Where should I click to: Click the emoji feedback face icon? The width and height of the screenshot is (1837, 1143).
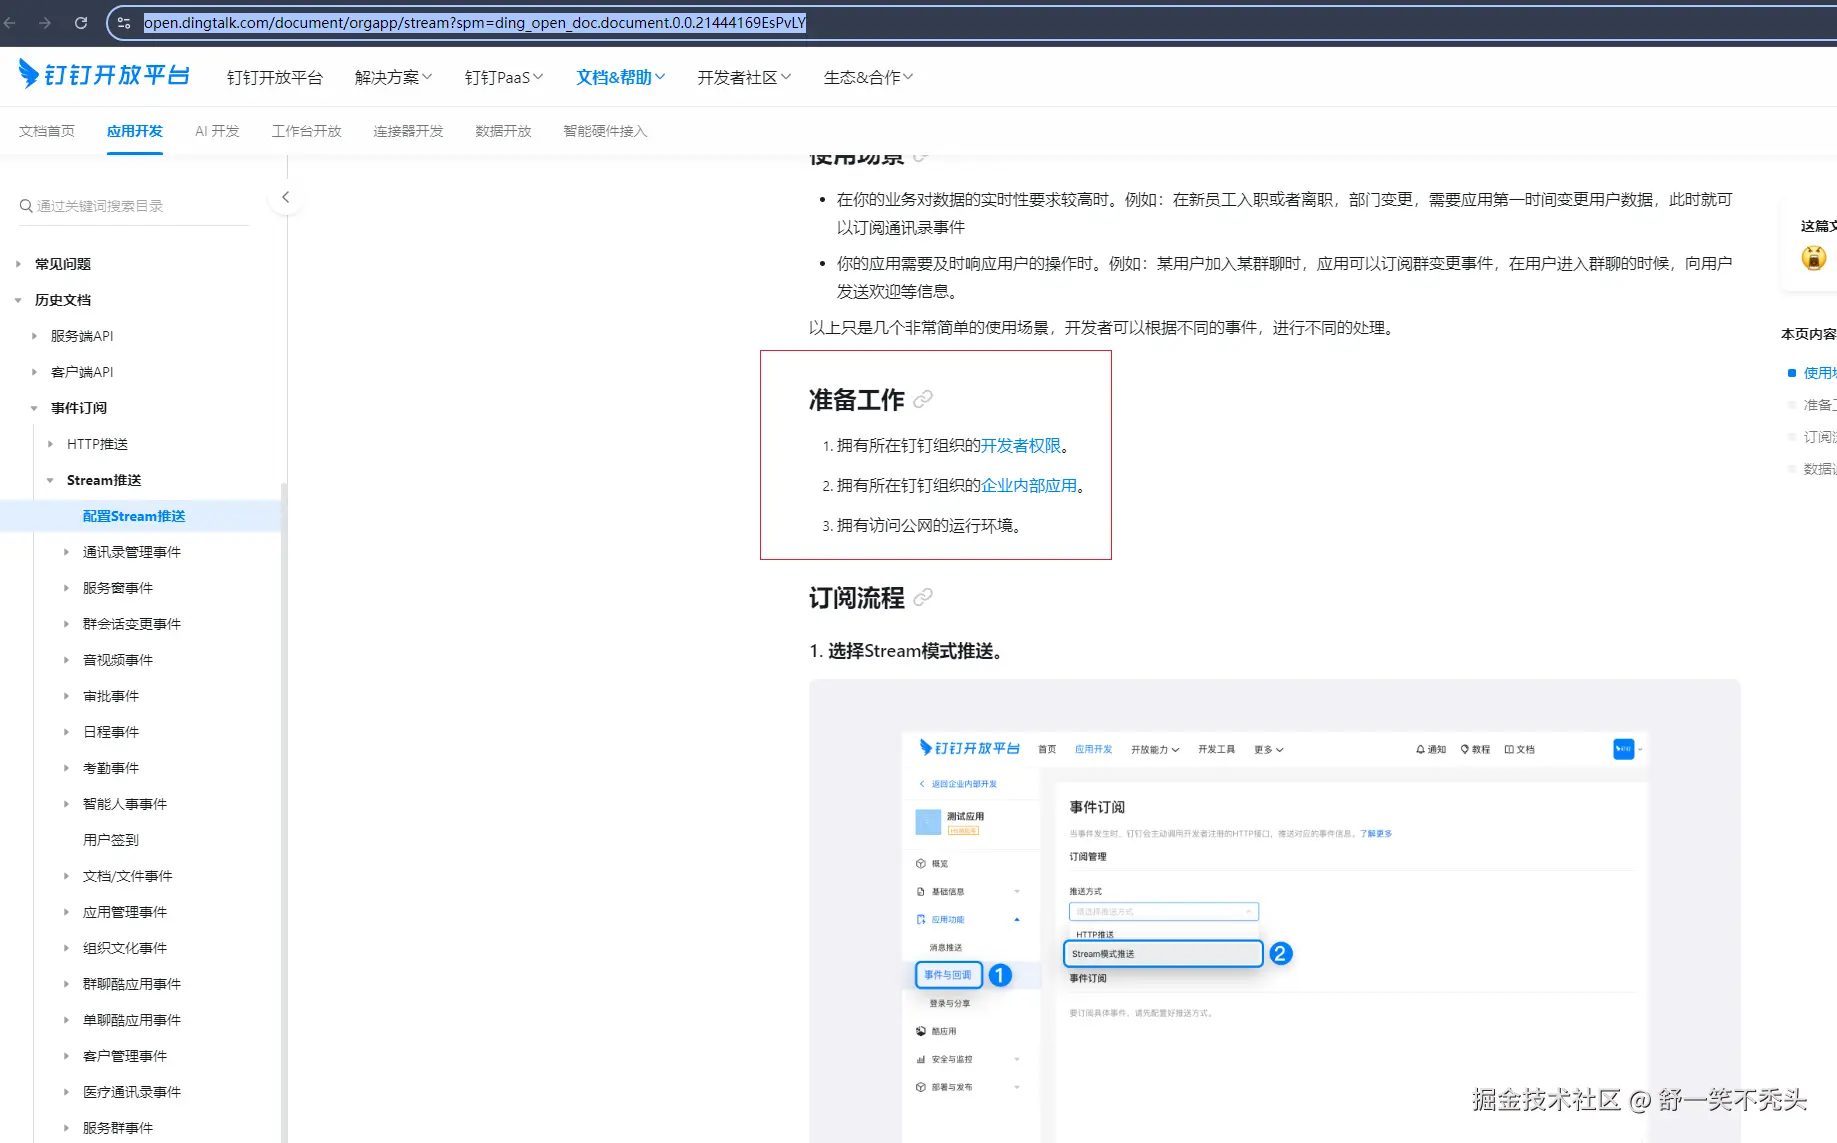coord(1814,258)
